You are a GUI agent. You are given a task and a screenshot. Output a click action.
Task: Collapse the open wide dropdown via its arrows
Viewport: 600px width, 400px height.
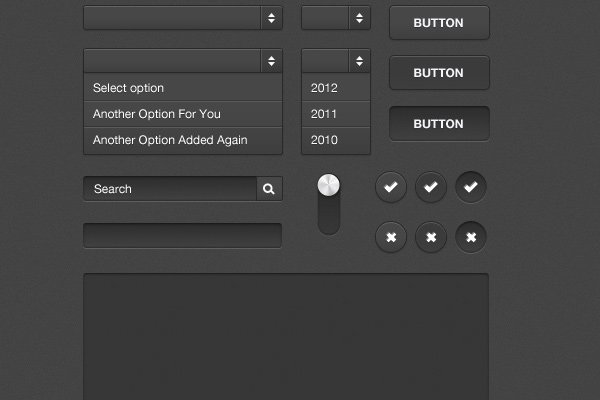coord(271,61)
